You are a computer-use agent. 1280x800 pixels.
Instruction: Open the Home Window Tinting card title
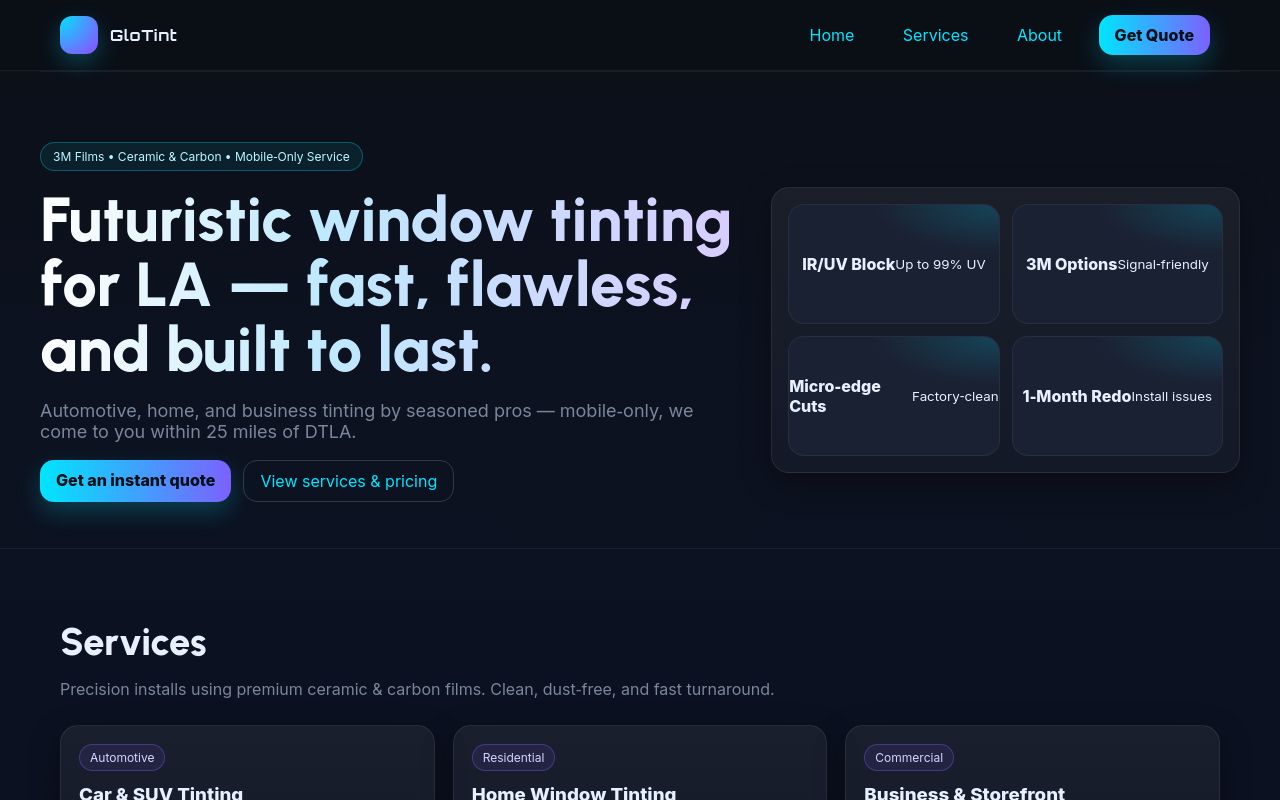click(x=574, y=792)
